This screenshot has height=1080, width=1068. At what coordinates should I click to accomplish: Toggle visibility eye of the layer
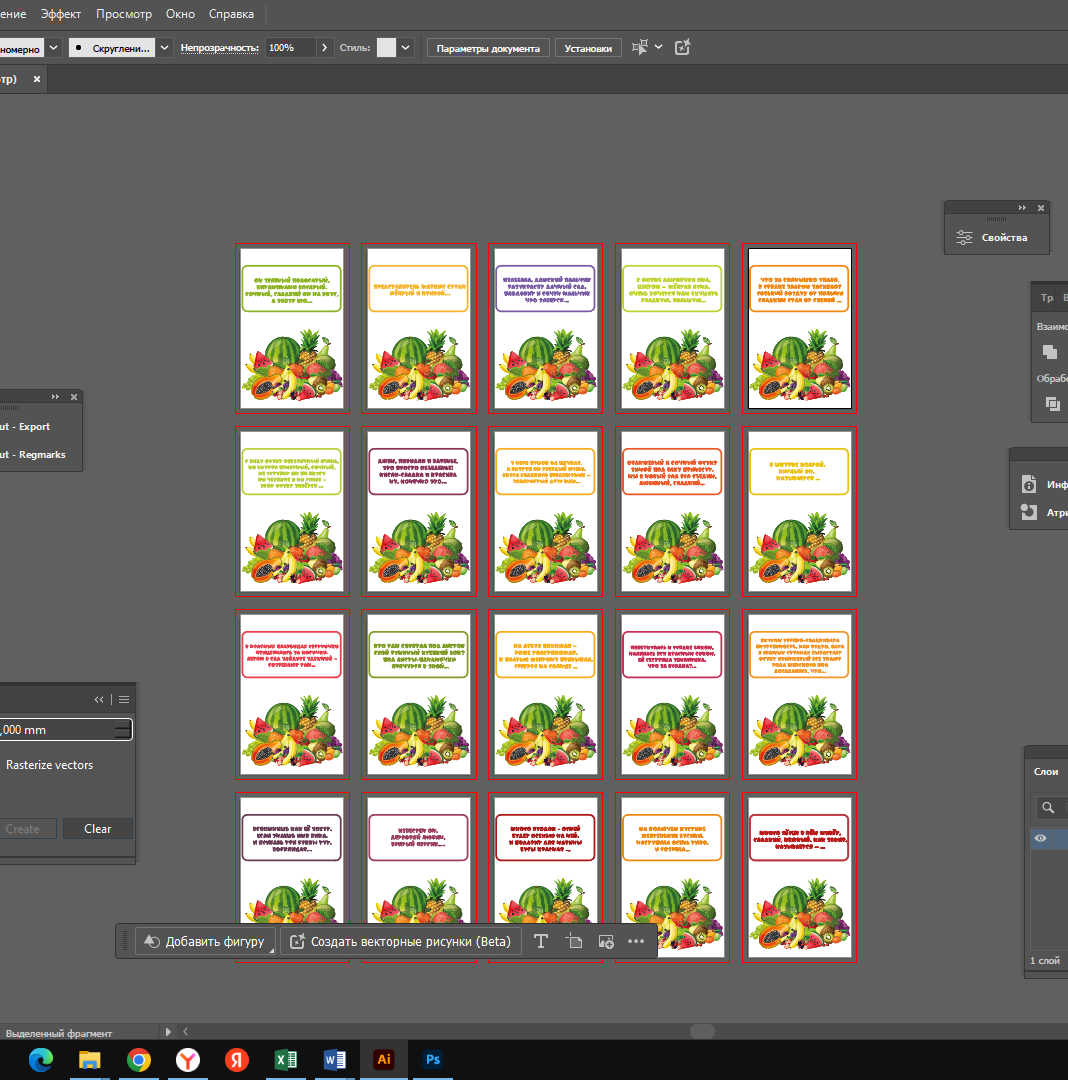coord(1041,839)
